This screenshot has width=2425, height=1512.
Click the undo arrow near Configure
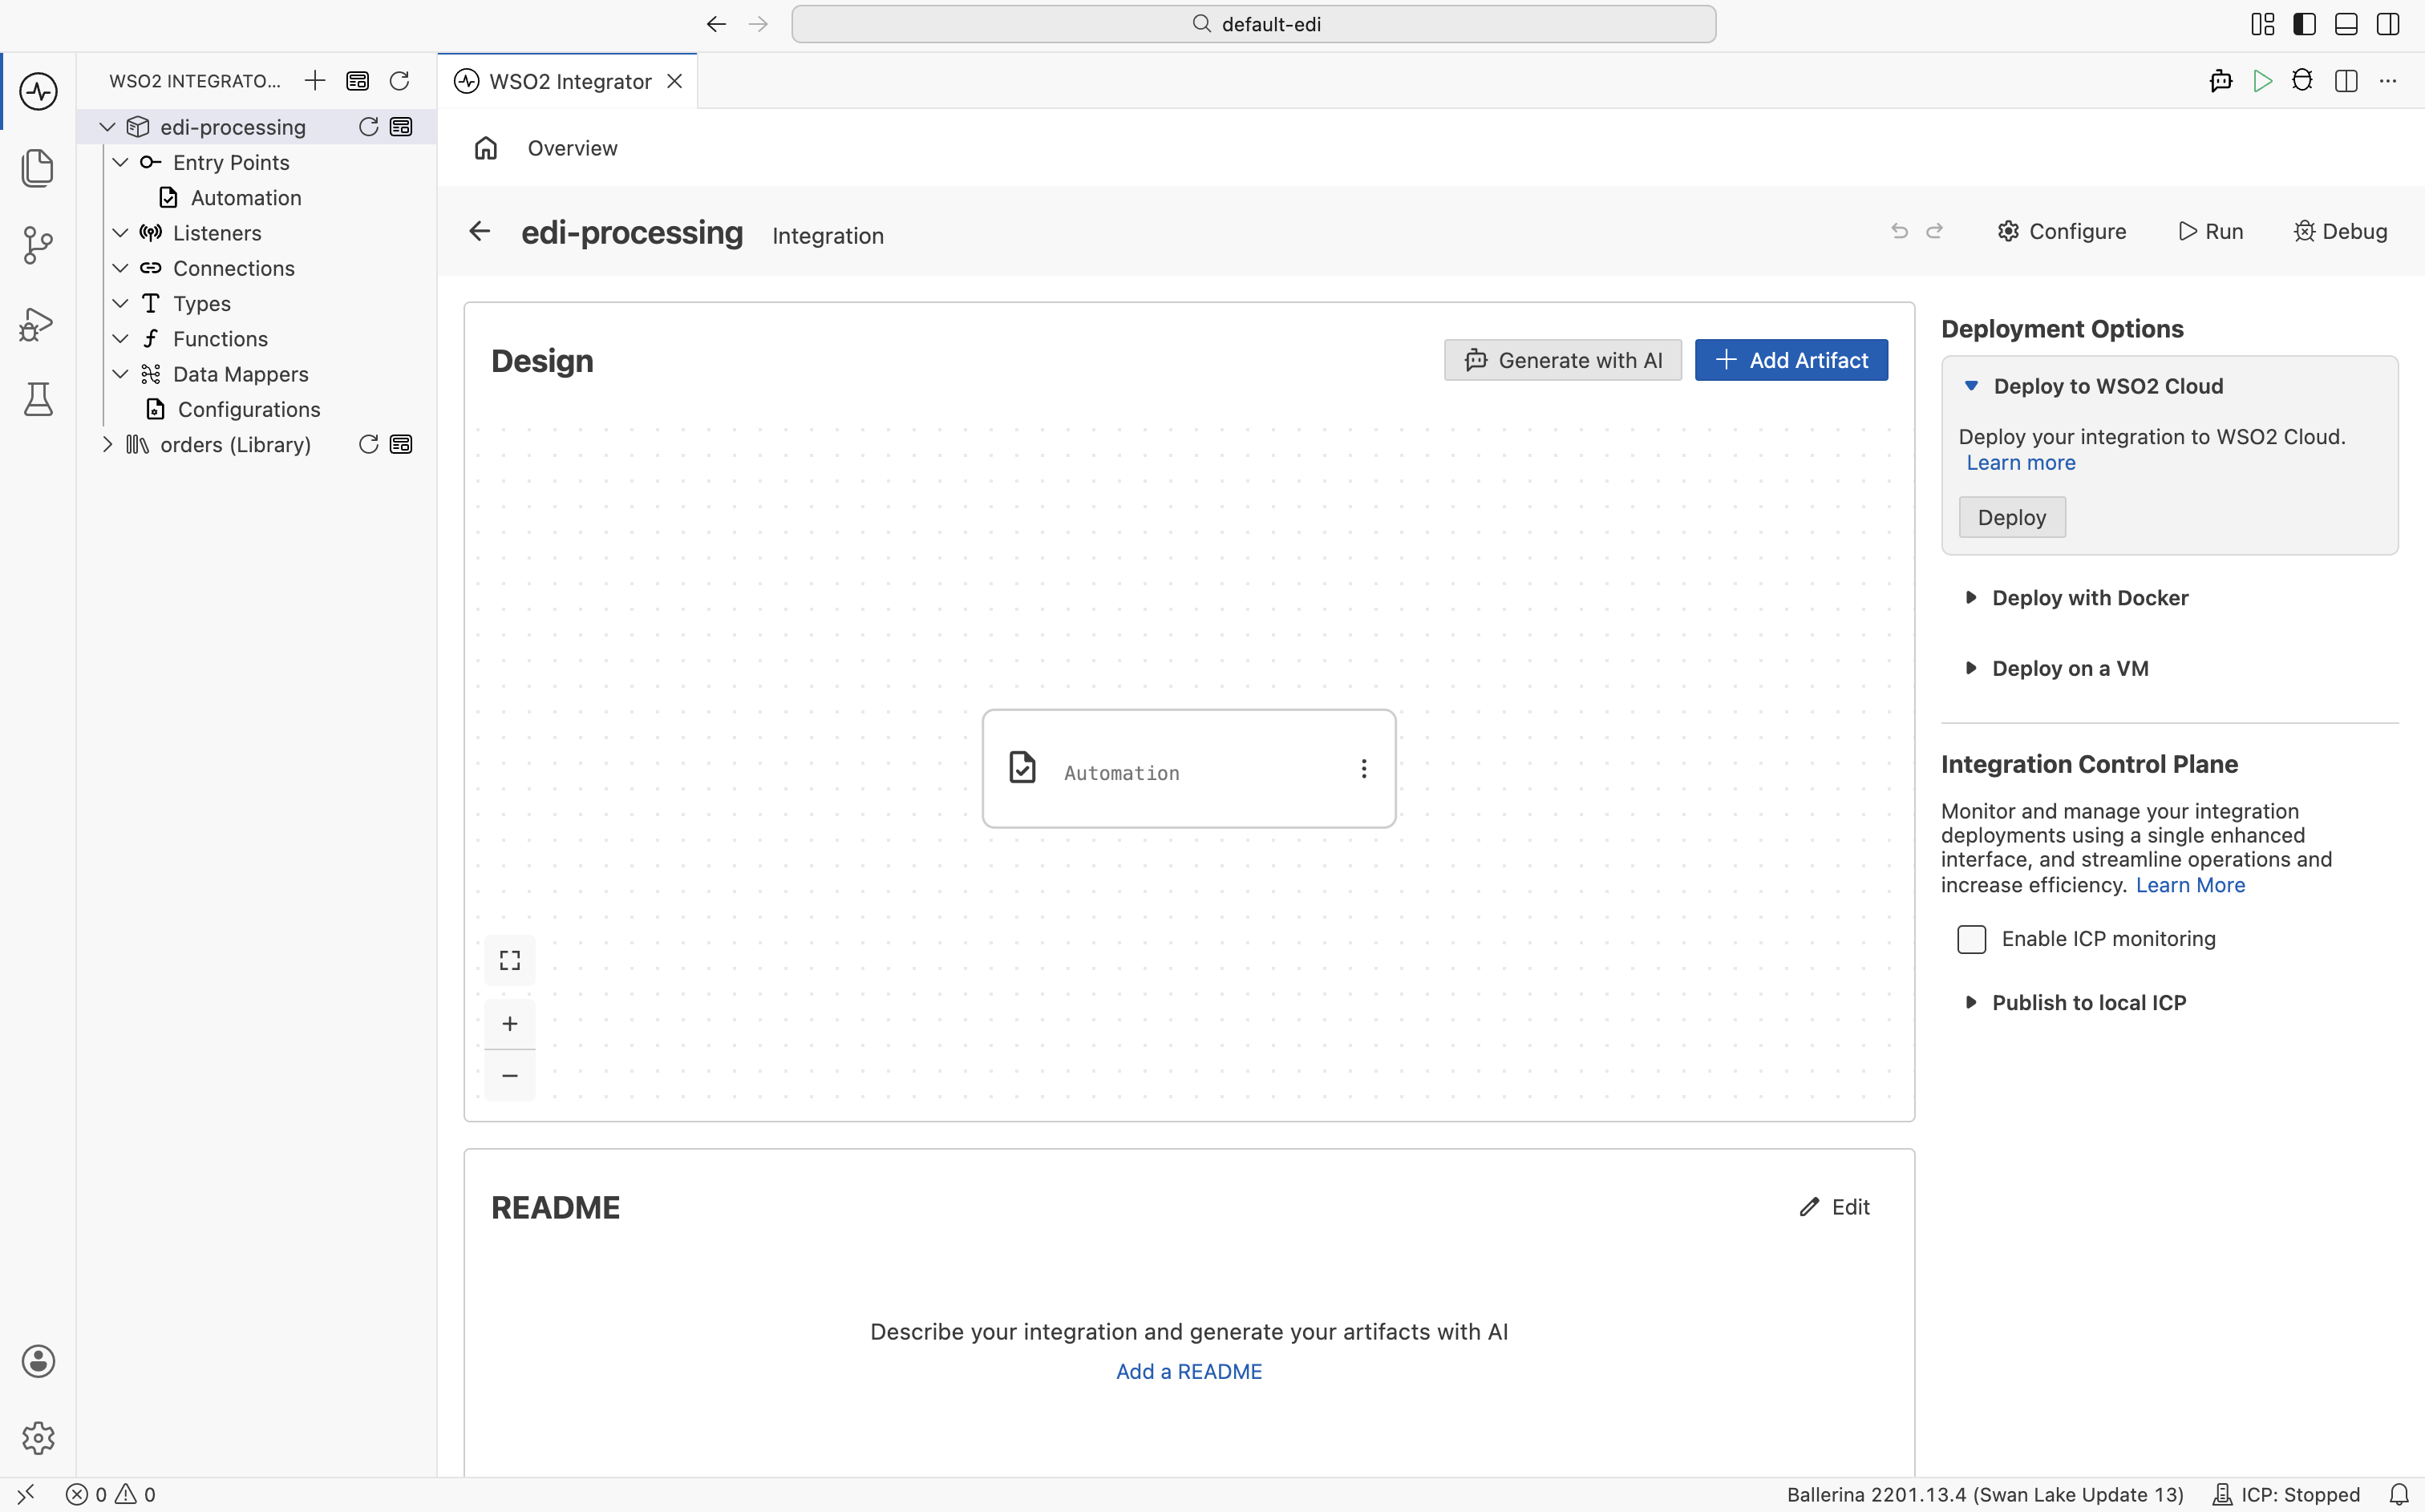(x=1899, y=231)
